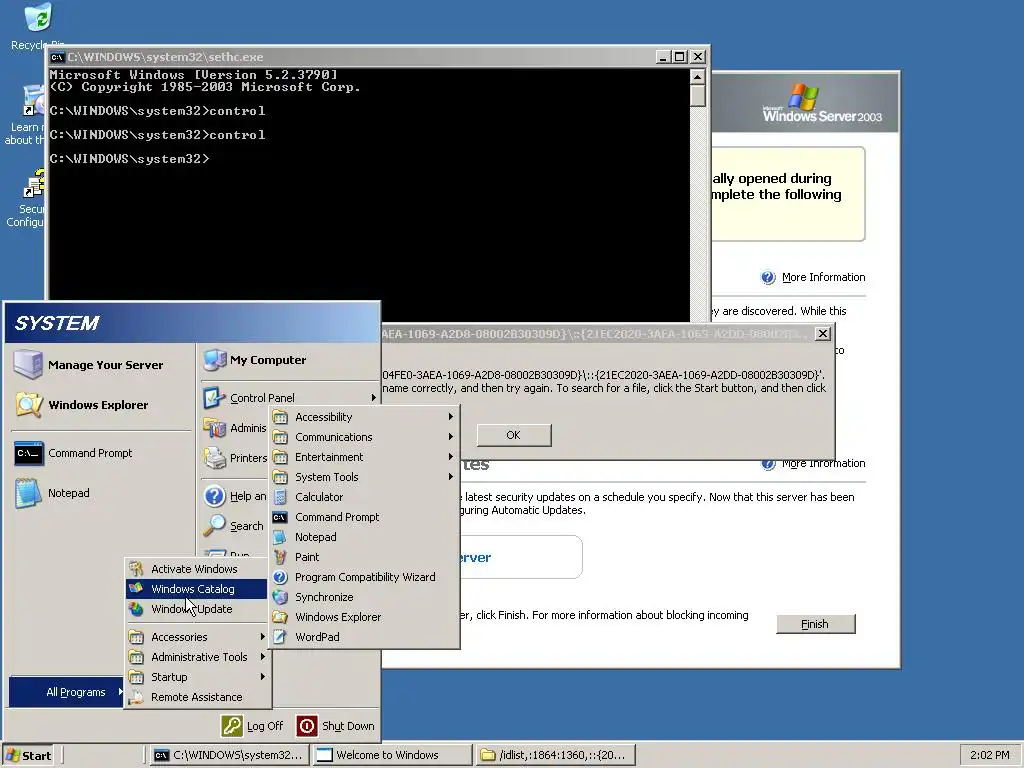The width and height of the screenshot is (1024, 768).
Task: Choose Paint from the Accessories submenu
Action: pos(363,557)
